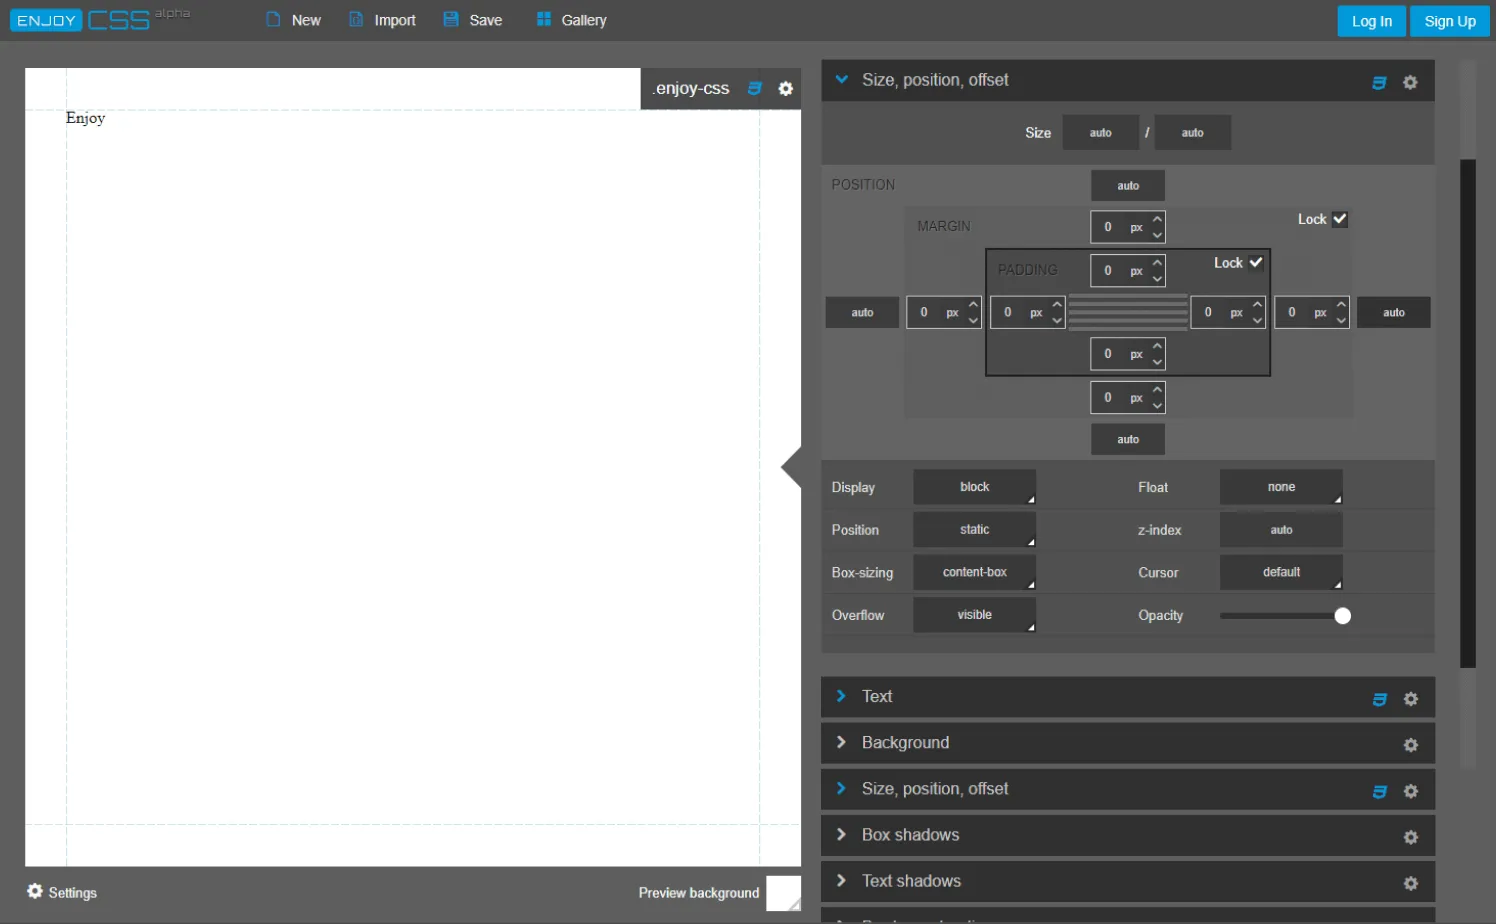Expand the Background section chevron
1496x924 pixels.
(x=841, y=742)
